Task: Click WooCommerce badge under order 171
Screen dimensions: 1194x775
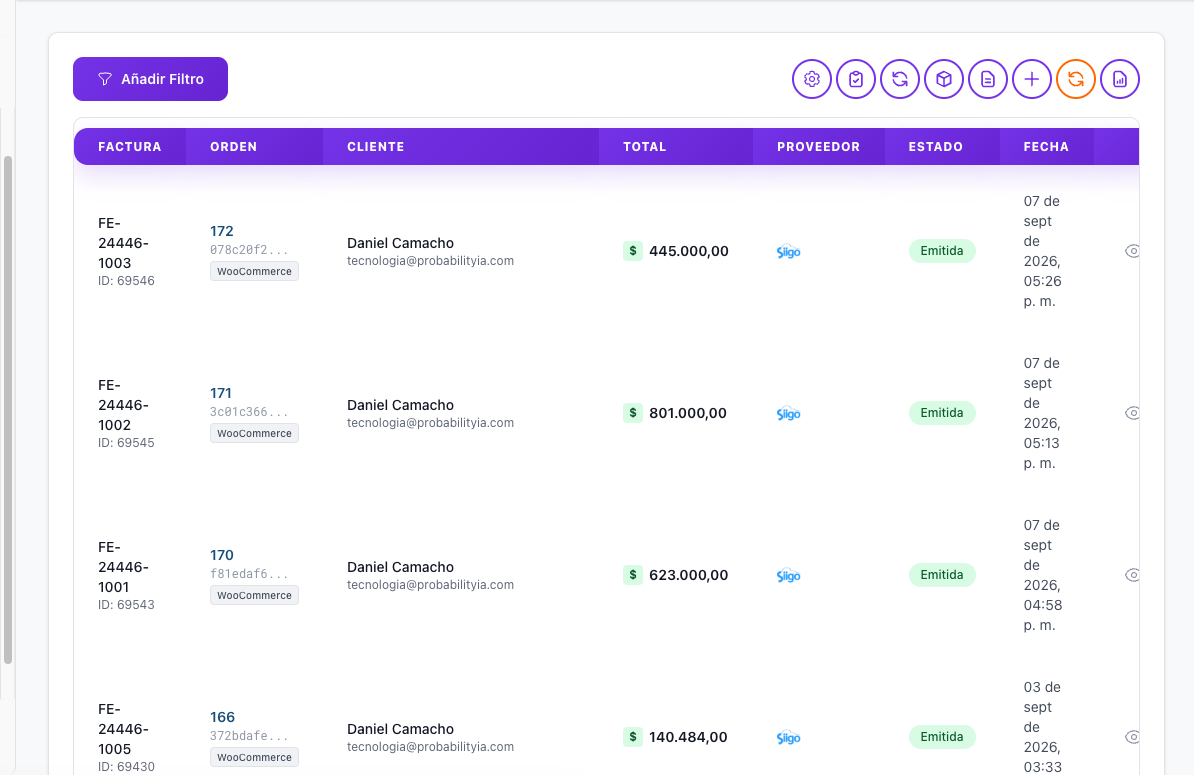Action: pos(254,433)
